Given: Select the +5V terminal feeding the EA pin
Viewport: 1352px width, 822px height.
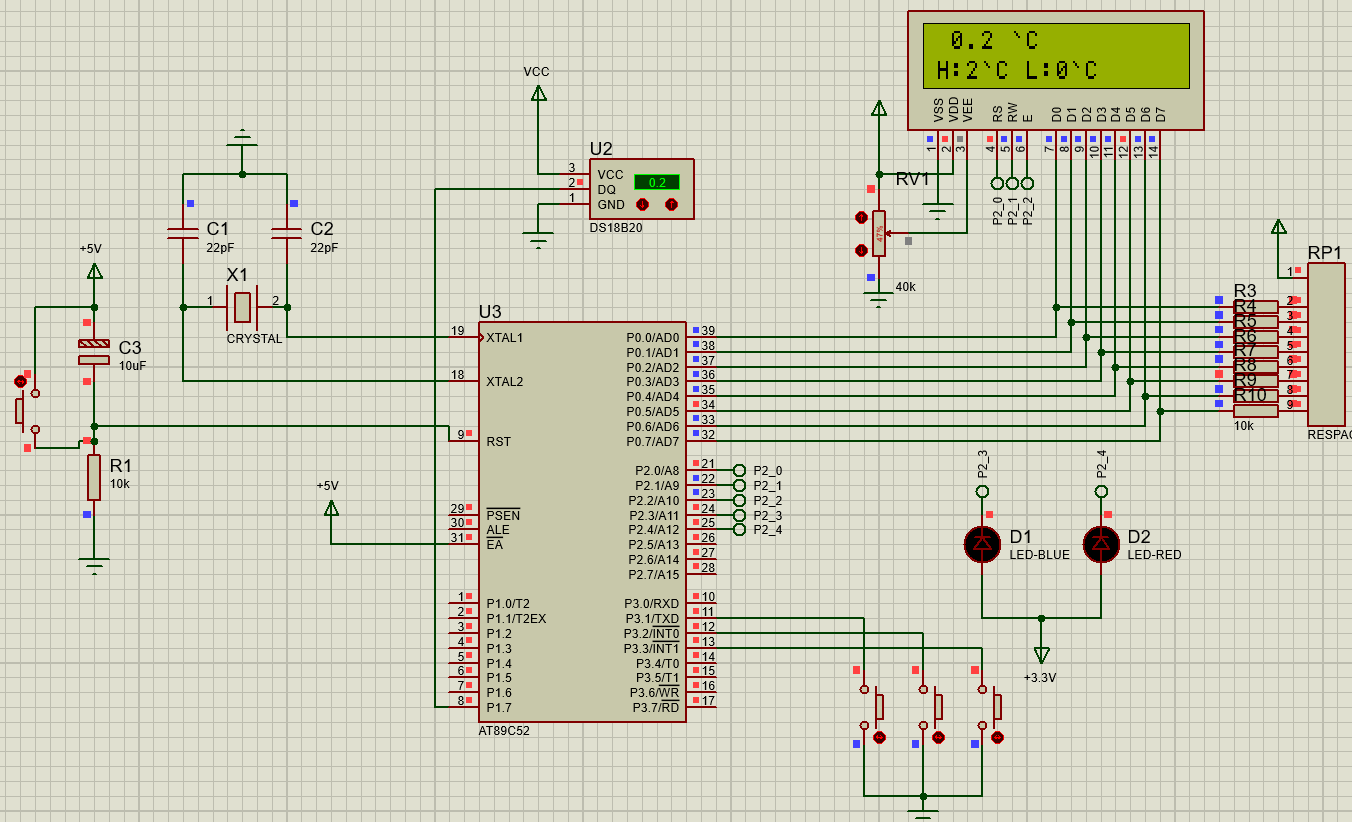Looking at the screenshot, I should pos(331,508).
